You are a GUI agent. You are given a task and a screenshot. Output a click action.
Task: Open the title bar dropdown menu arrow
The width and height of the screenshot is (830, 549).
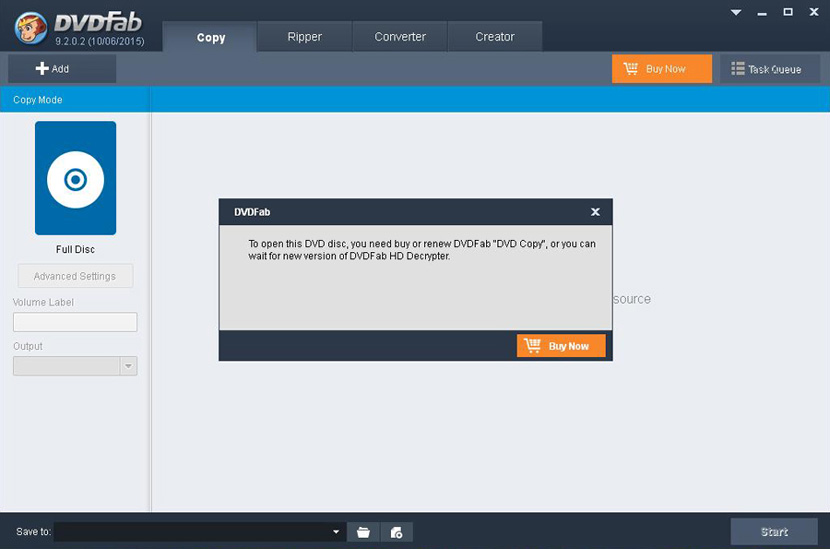(736, 13)
